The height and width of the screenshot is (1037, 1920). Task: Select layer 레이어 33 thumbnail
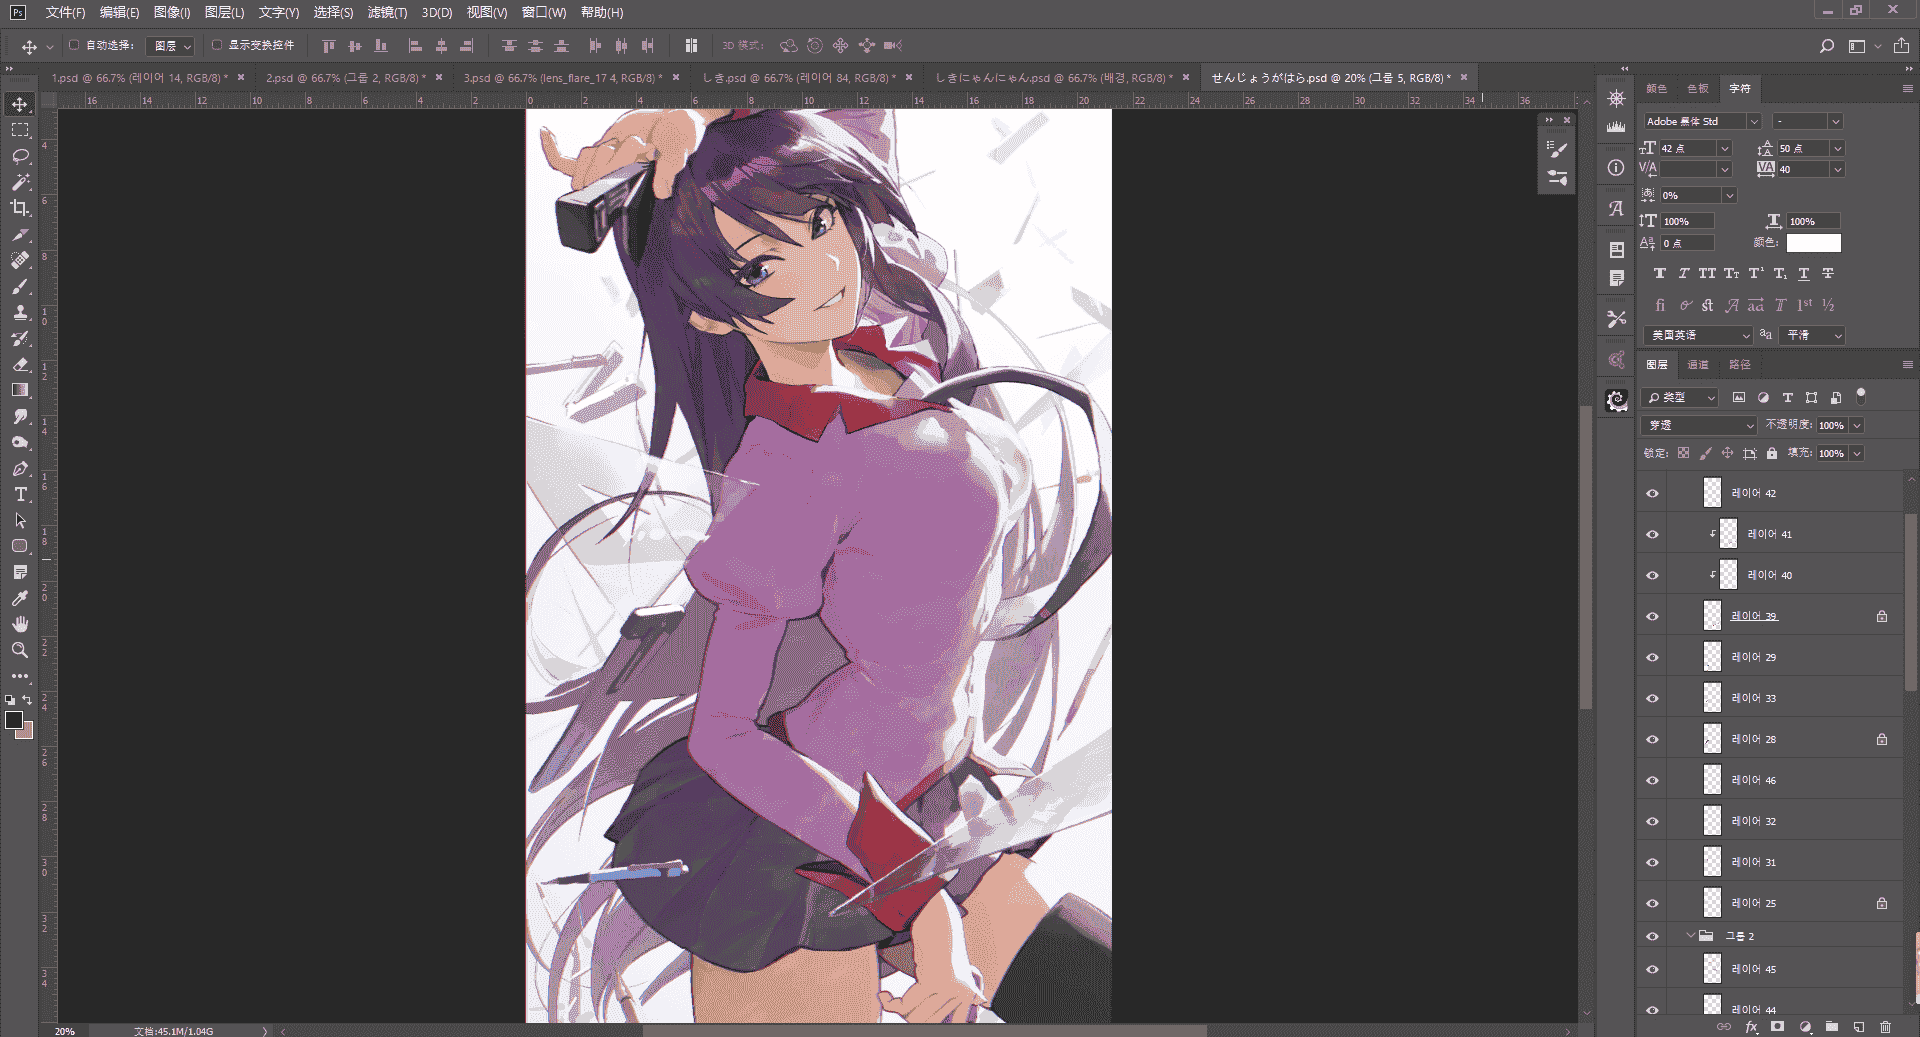1712,698
